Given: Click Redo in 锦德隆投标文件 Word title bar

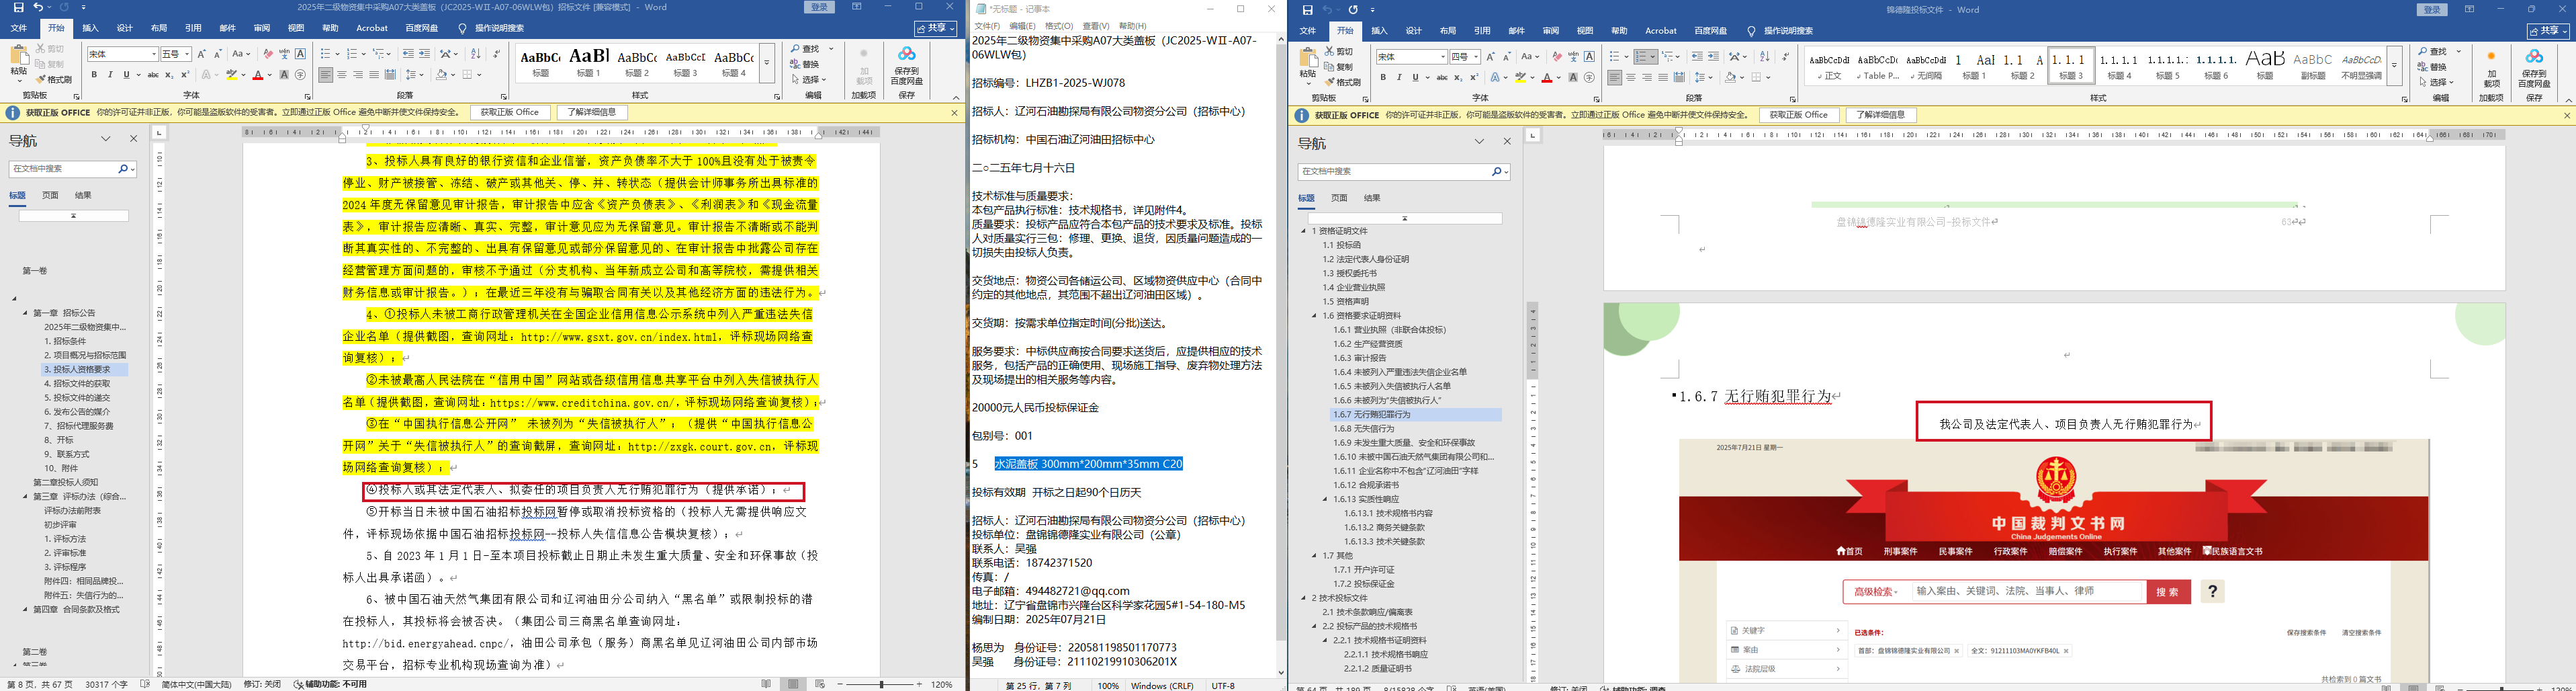Looking at the screenshot, I should 1353,10.
